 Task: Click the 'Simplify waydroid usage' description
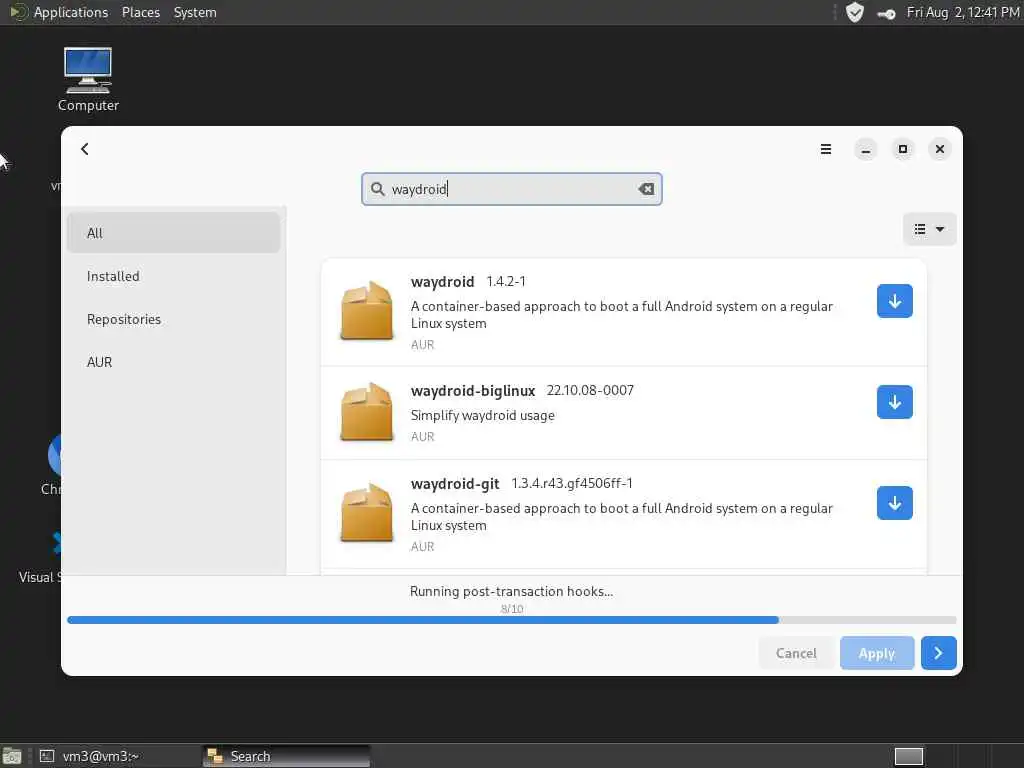pos(483,415)
